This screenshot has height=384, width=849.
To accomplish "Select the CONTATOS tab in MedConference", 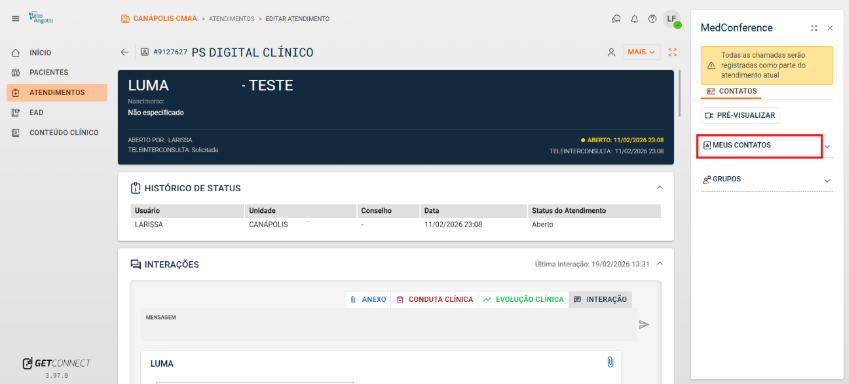I will (x=732, y=92).
